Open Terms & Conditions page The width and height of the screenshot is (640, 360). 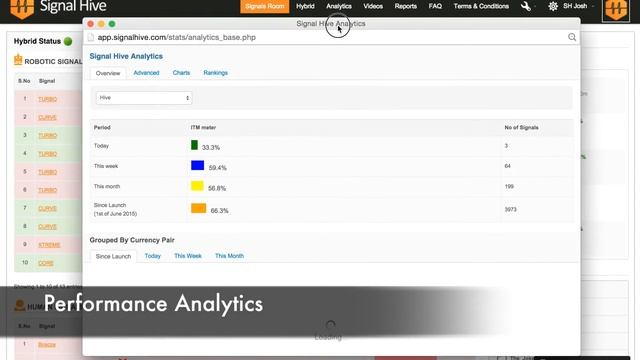click(481, 6)
